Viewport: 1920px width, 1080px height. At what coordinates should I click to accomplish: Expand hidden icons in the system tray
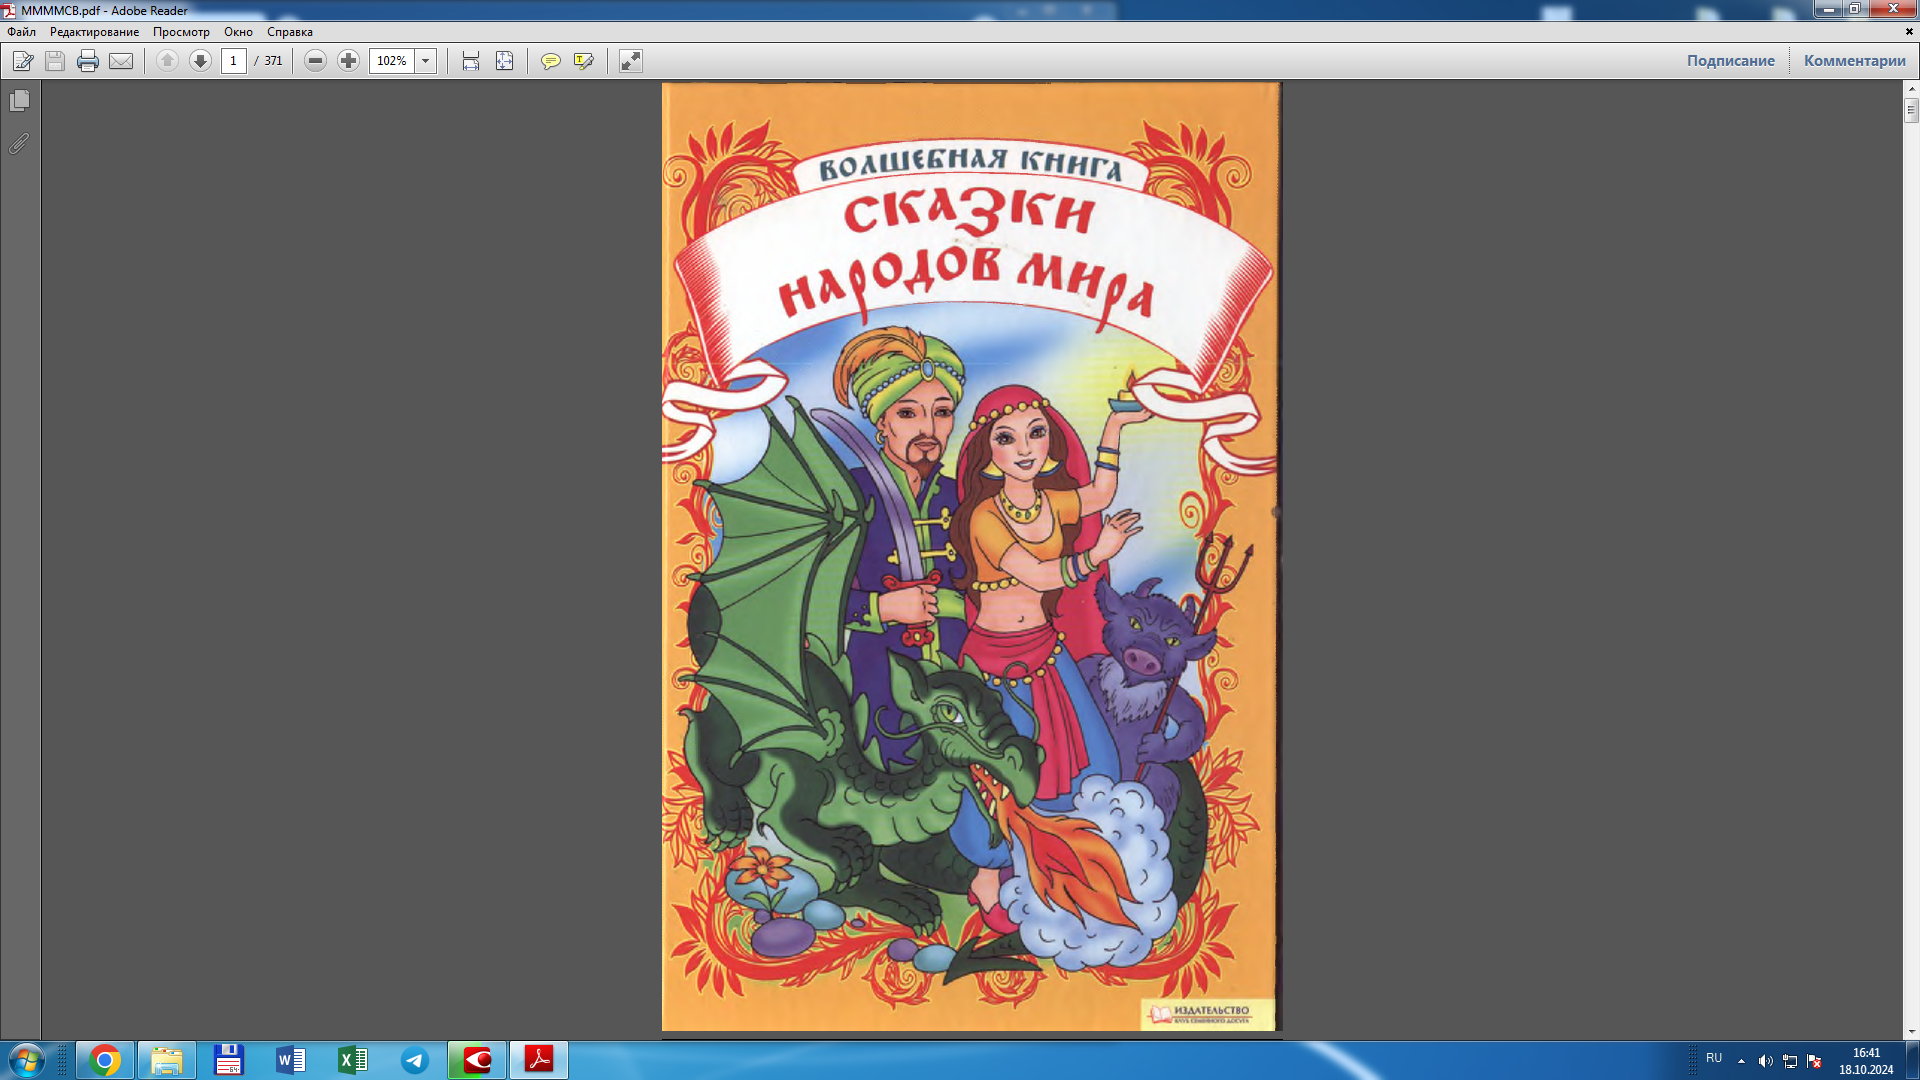click(1742, 1061)
